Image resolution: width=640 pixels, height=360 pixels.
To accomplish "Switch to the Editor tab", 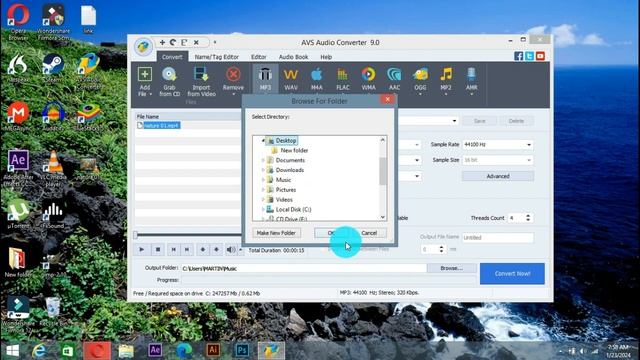I will 258,57.
